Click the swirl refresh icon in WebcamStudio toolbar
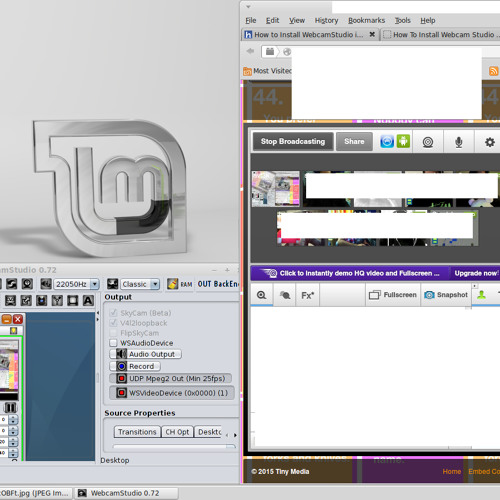Screen dimensions: 500x500 coord(11,284)
